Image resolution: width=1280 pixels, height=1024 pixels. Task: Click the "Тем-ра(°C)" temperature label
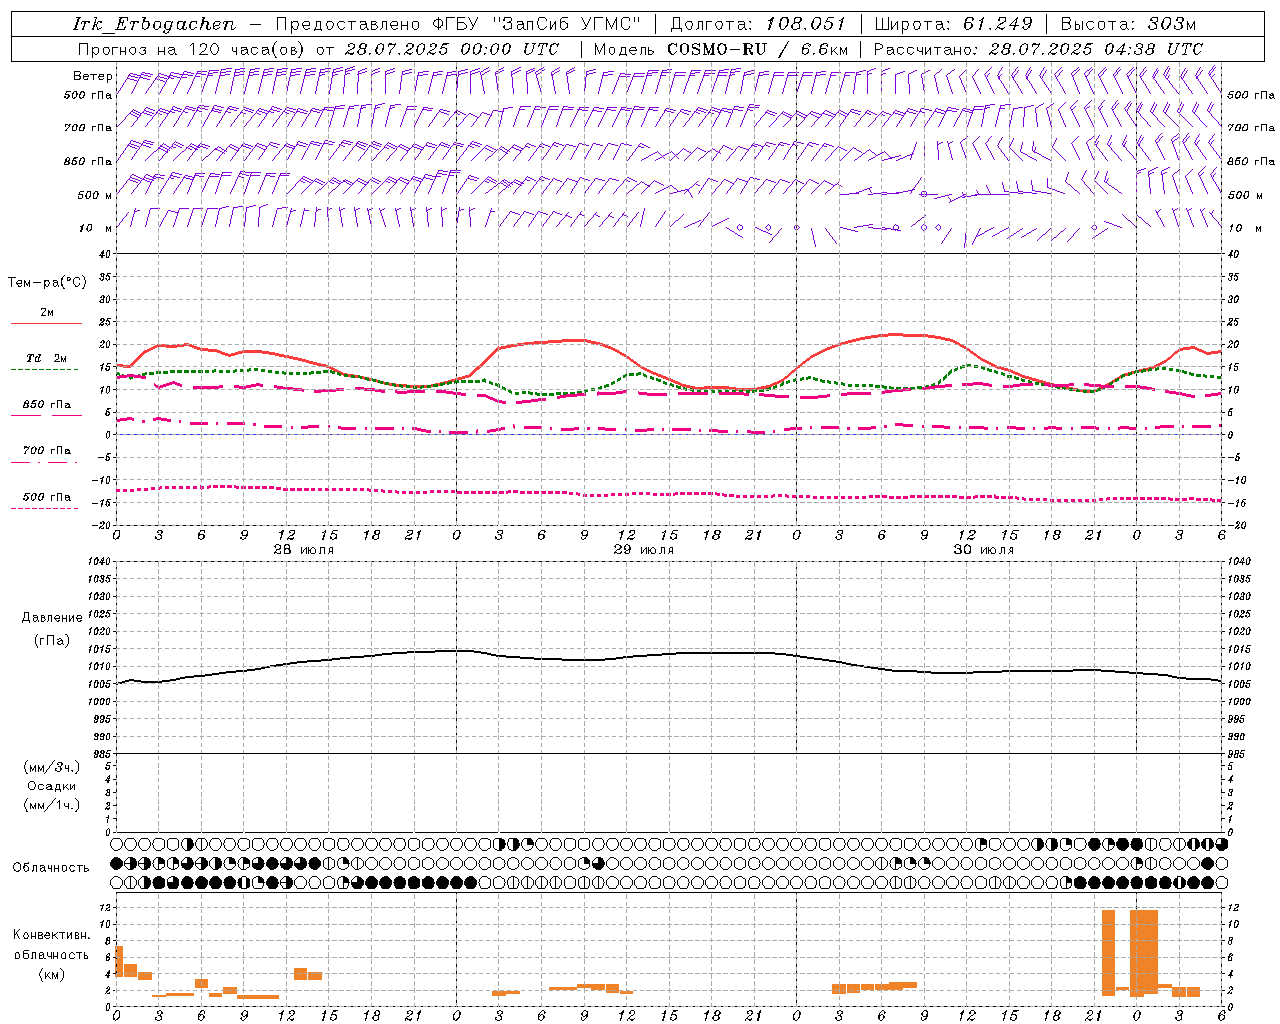47,283
